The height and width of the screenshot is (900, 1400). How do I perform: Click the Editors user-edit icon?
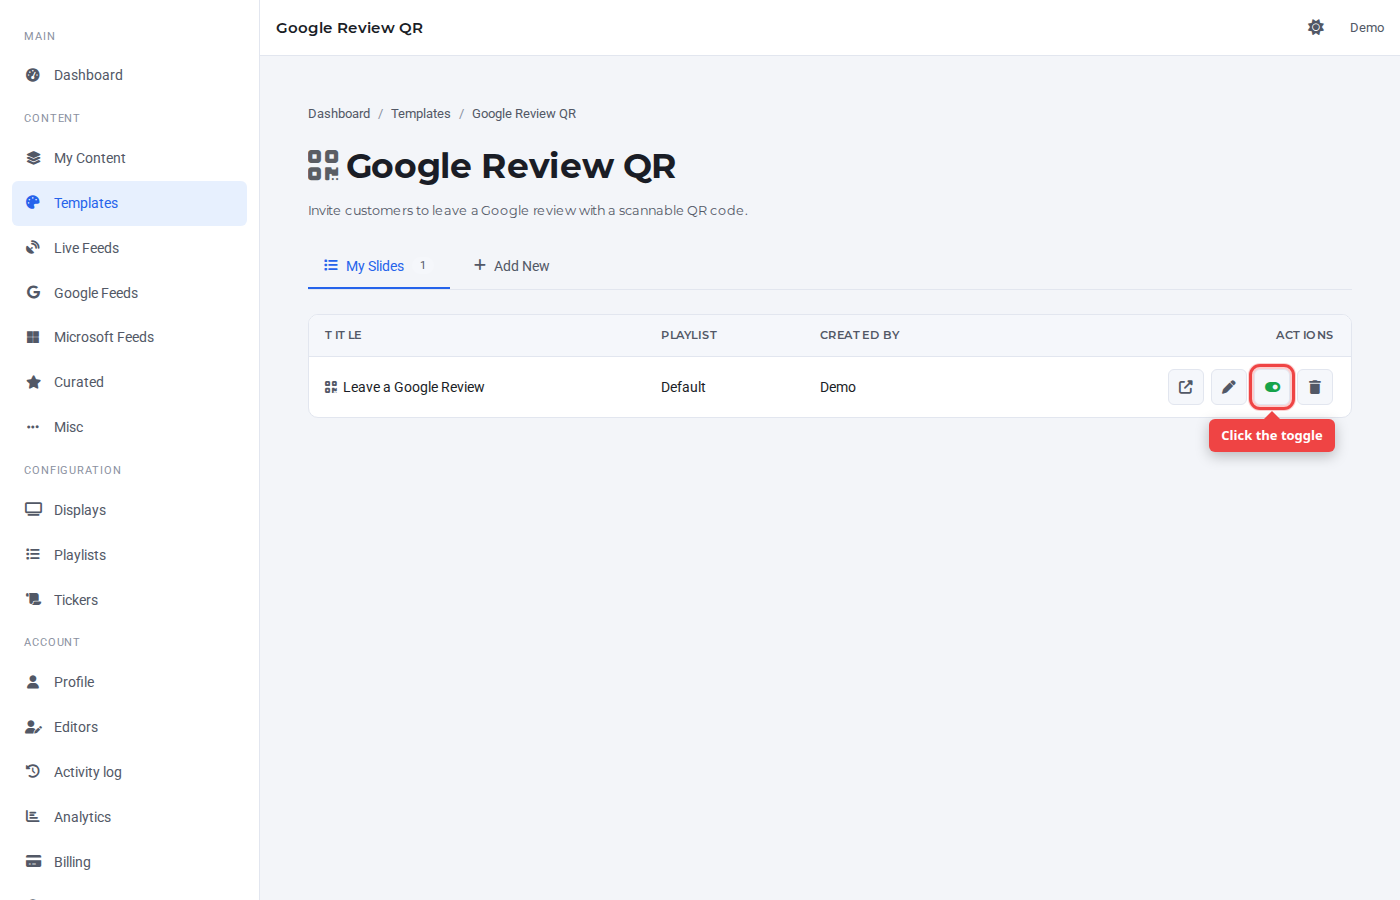tap(33, 727)
